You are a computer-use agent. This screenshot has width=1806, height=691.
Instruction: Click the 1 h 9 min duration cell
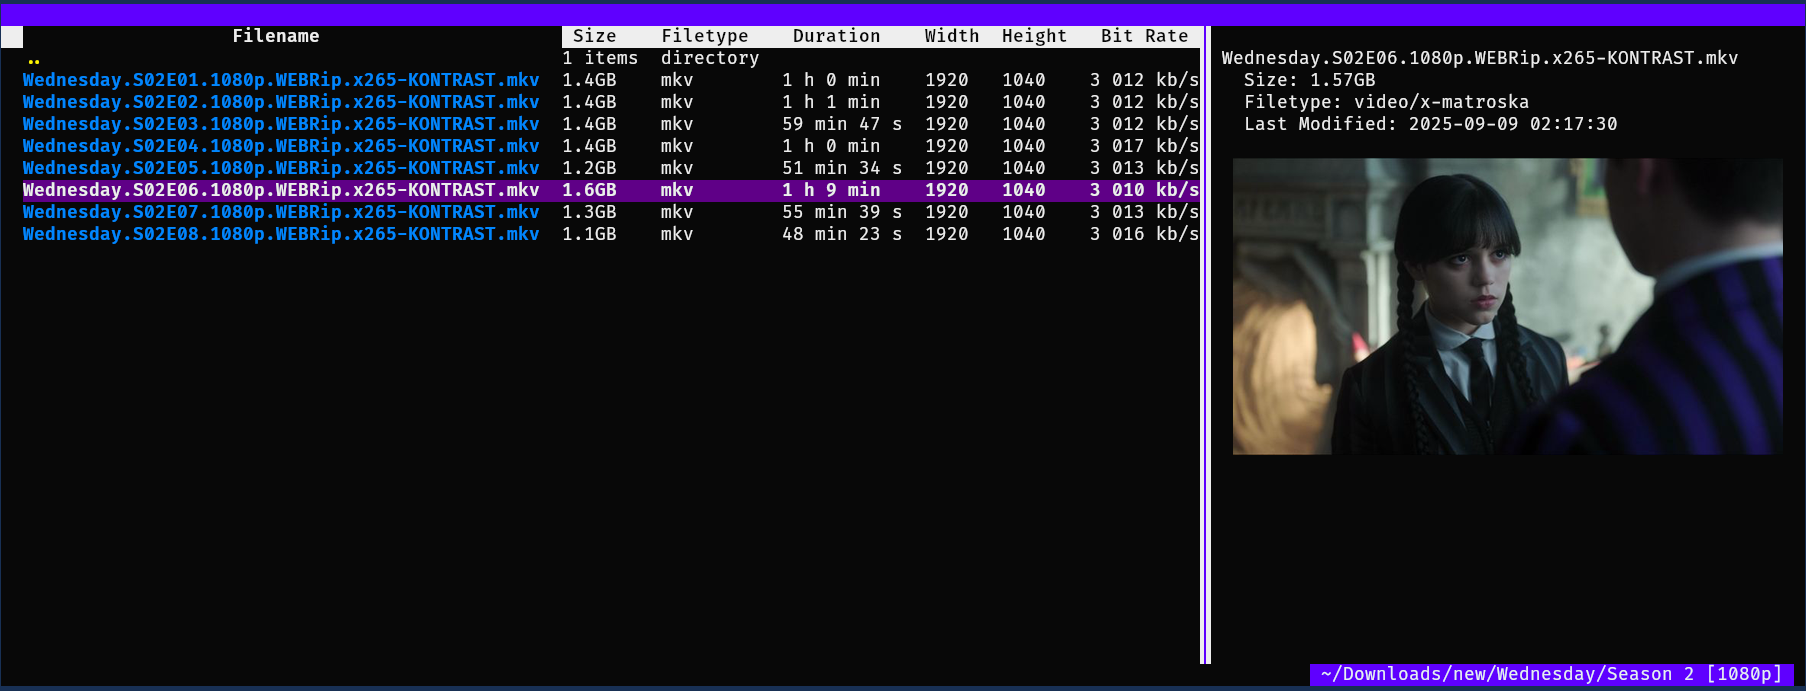pos(832,190)
